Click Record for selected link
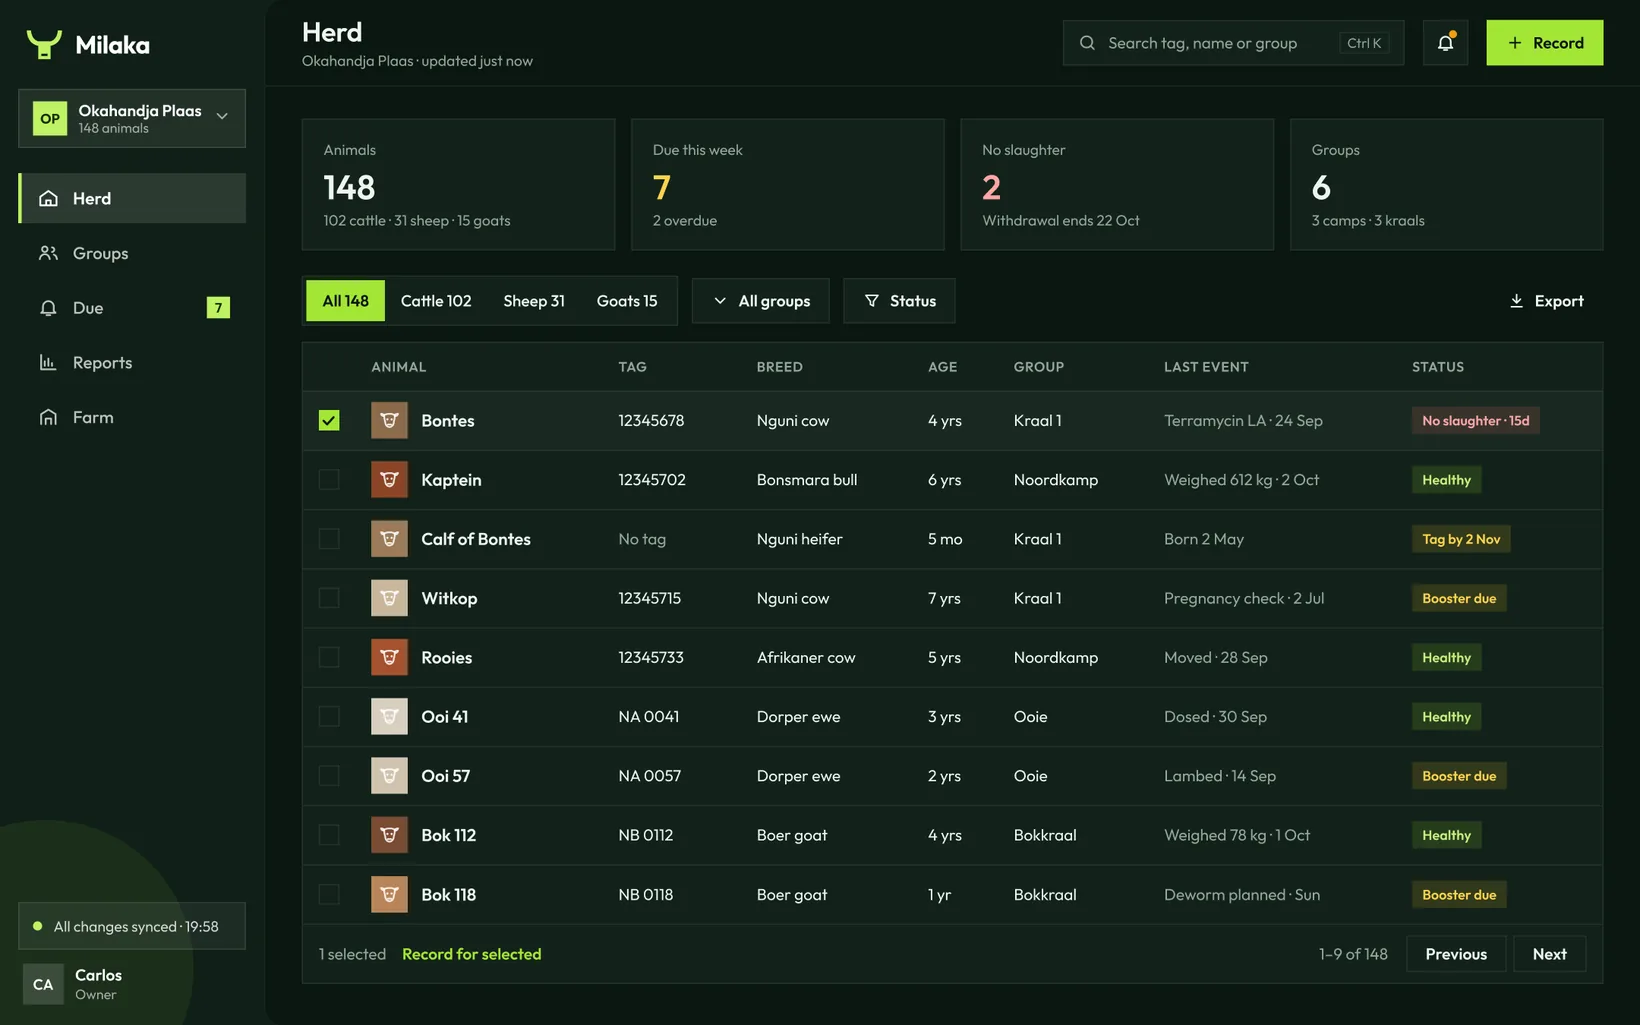 pyautogui.click(x=472, y=954)
